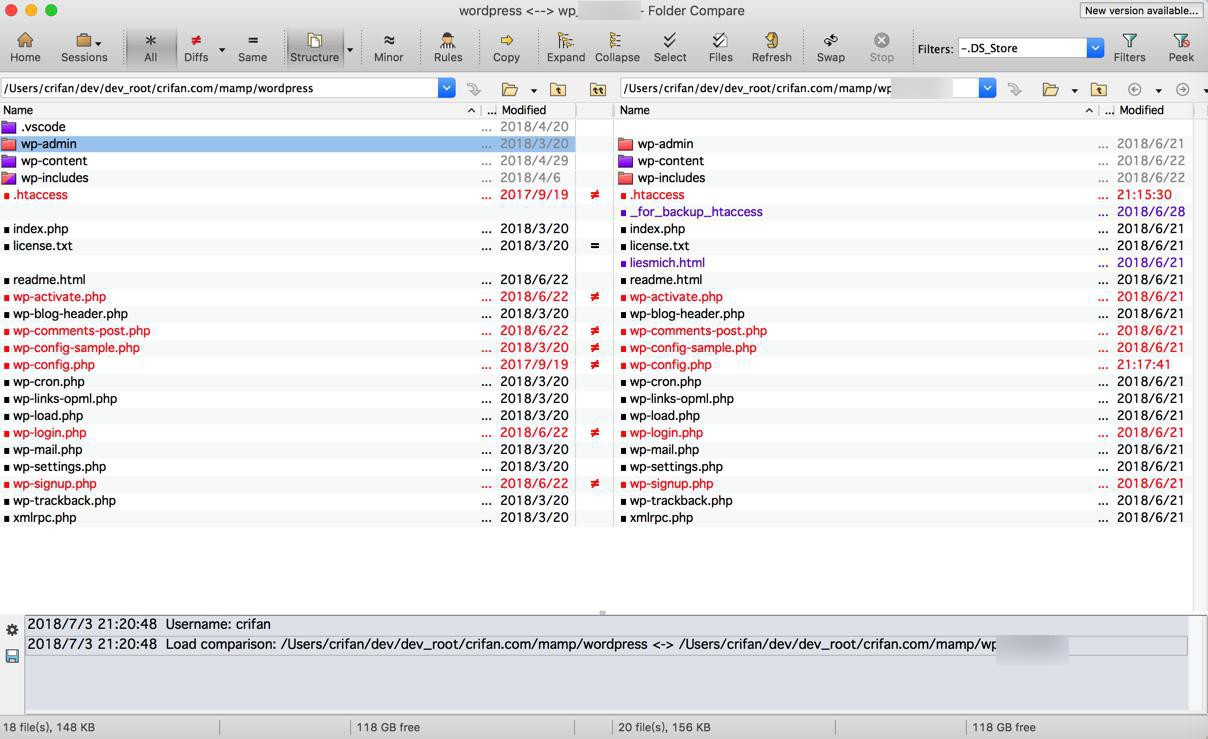This screenshot has height=739, width=1208.
Task: Toggle Minor differences display
Action: point(388,47)
